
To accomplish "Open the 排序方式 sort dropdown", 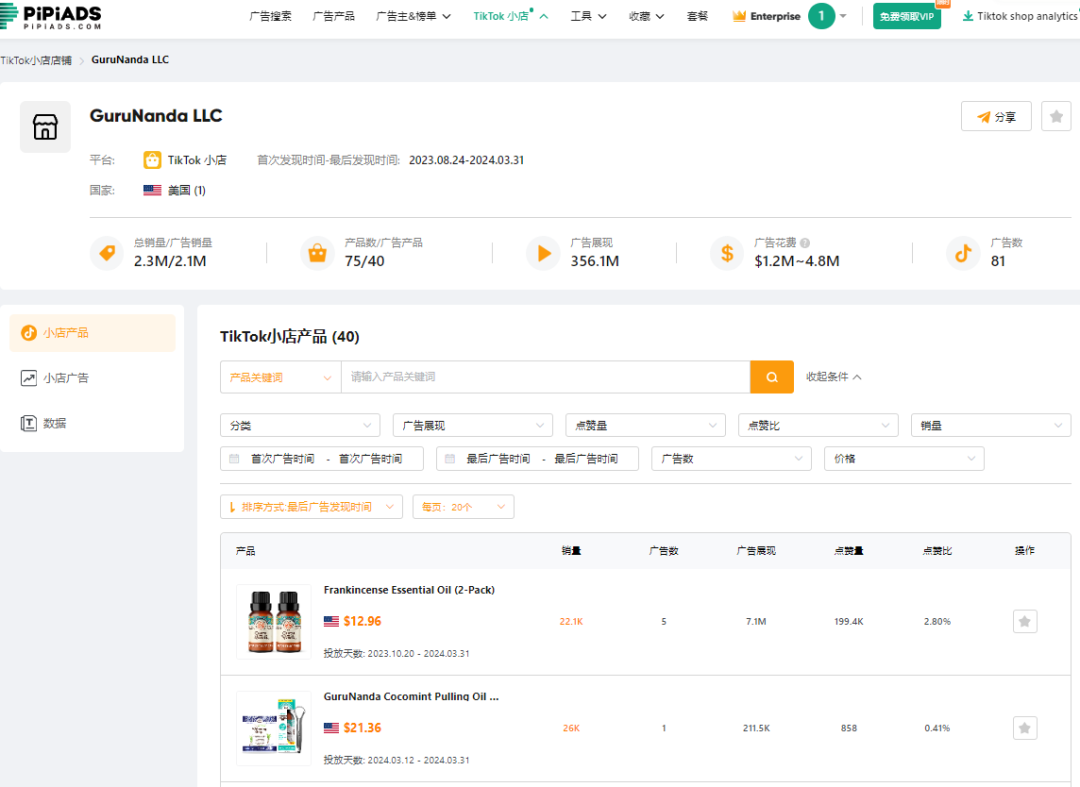I will [x=311, y=507].
